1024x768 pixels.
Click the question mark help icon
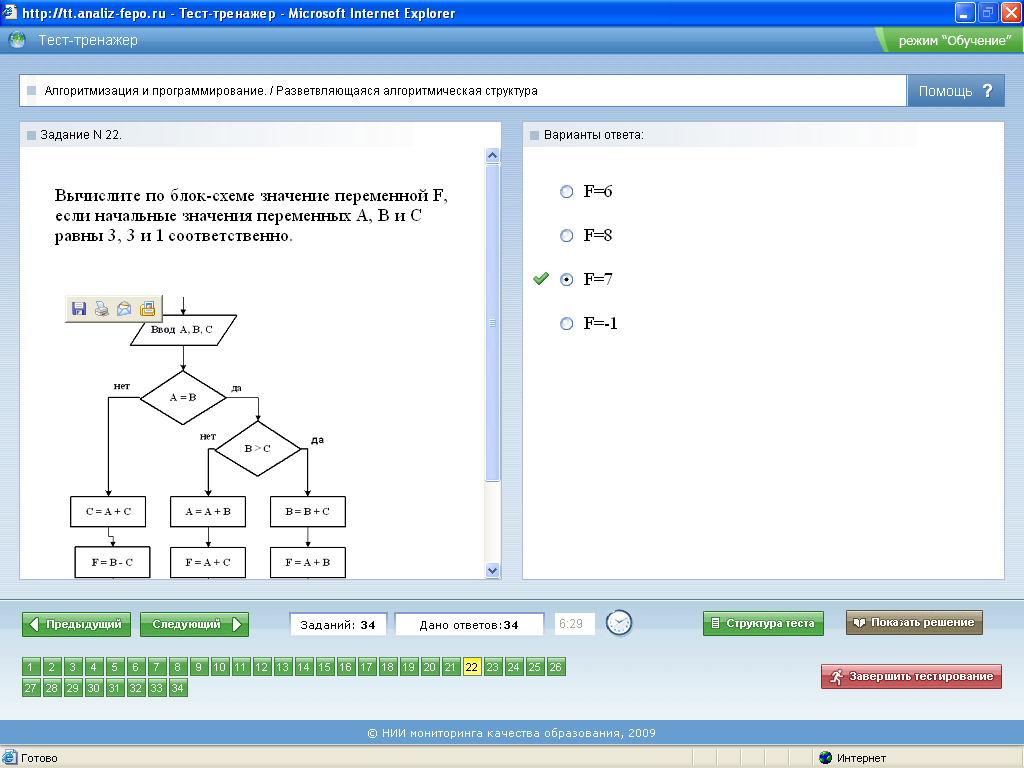(x=987, y=91)
